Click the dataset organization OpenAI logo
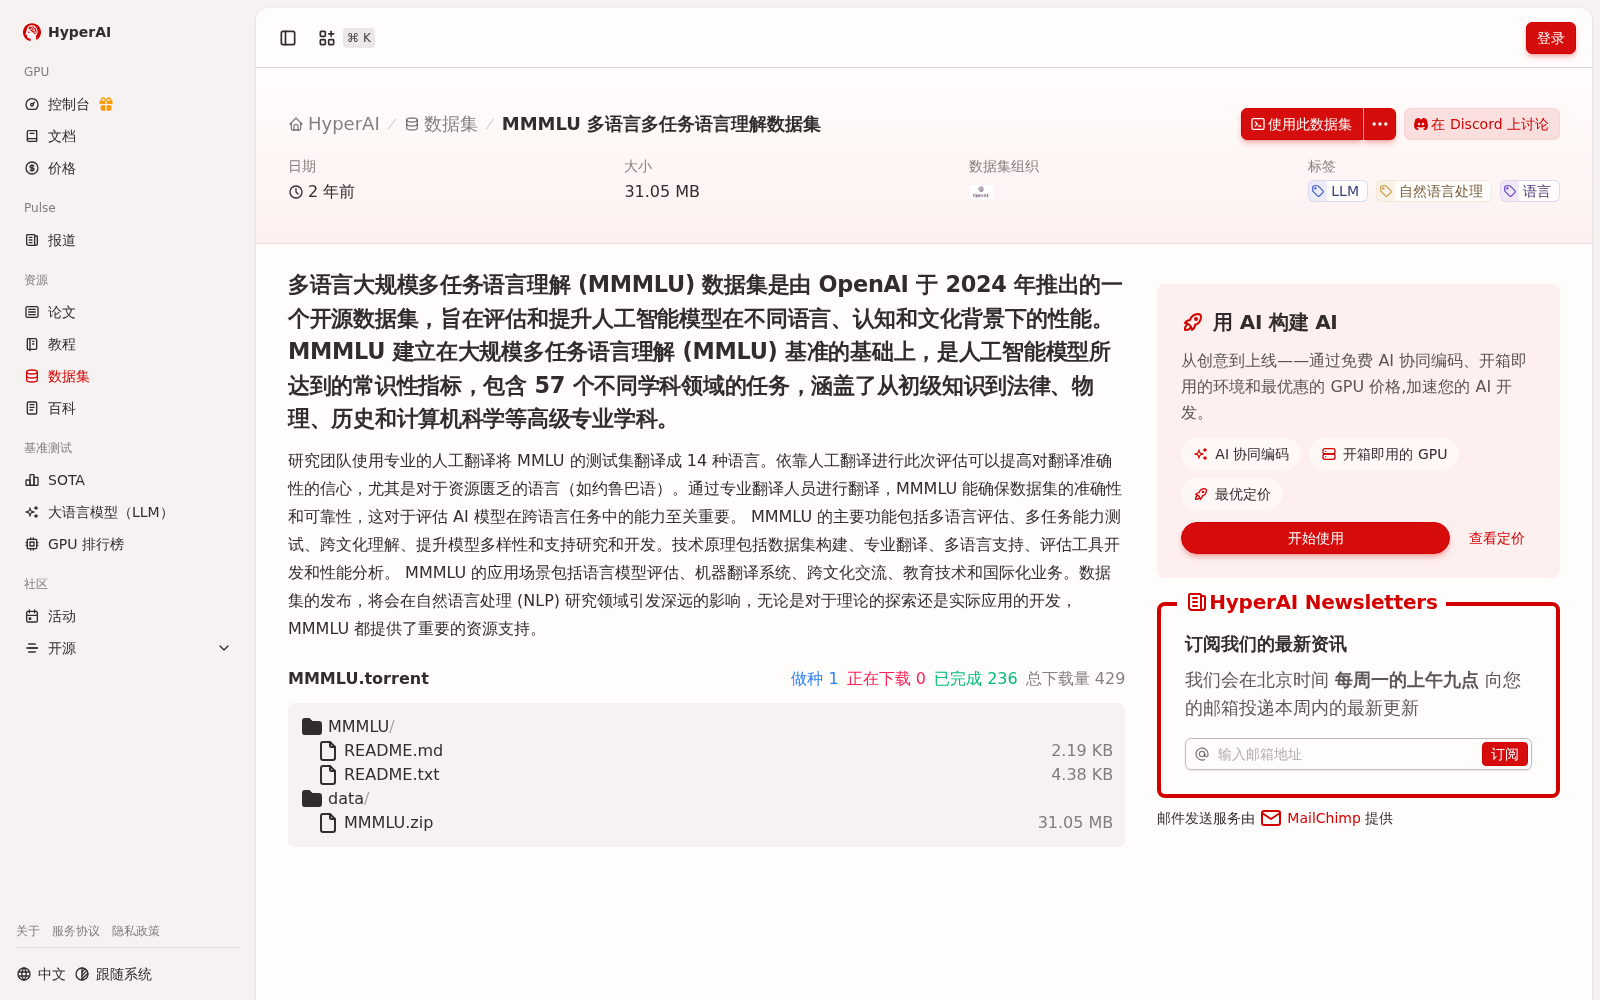Image resolution: width=1600 pixels, height=1000 pixels. (981, 192)
